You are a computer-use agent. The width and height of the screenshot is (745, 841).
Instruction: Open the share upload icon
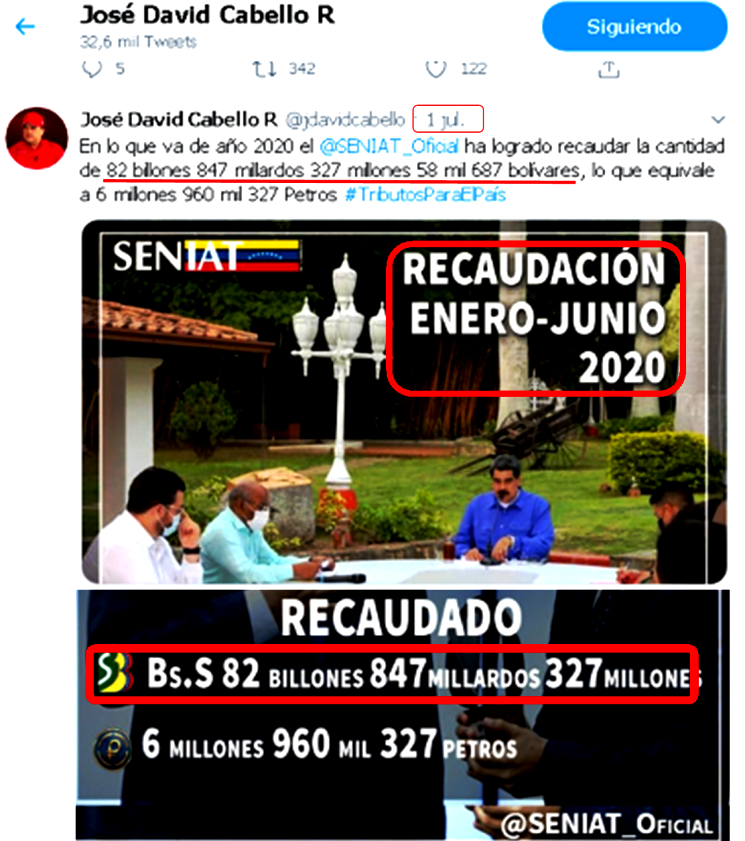(x=609, y=69)
